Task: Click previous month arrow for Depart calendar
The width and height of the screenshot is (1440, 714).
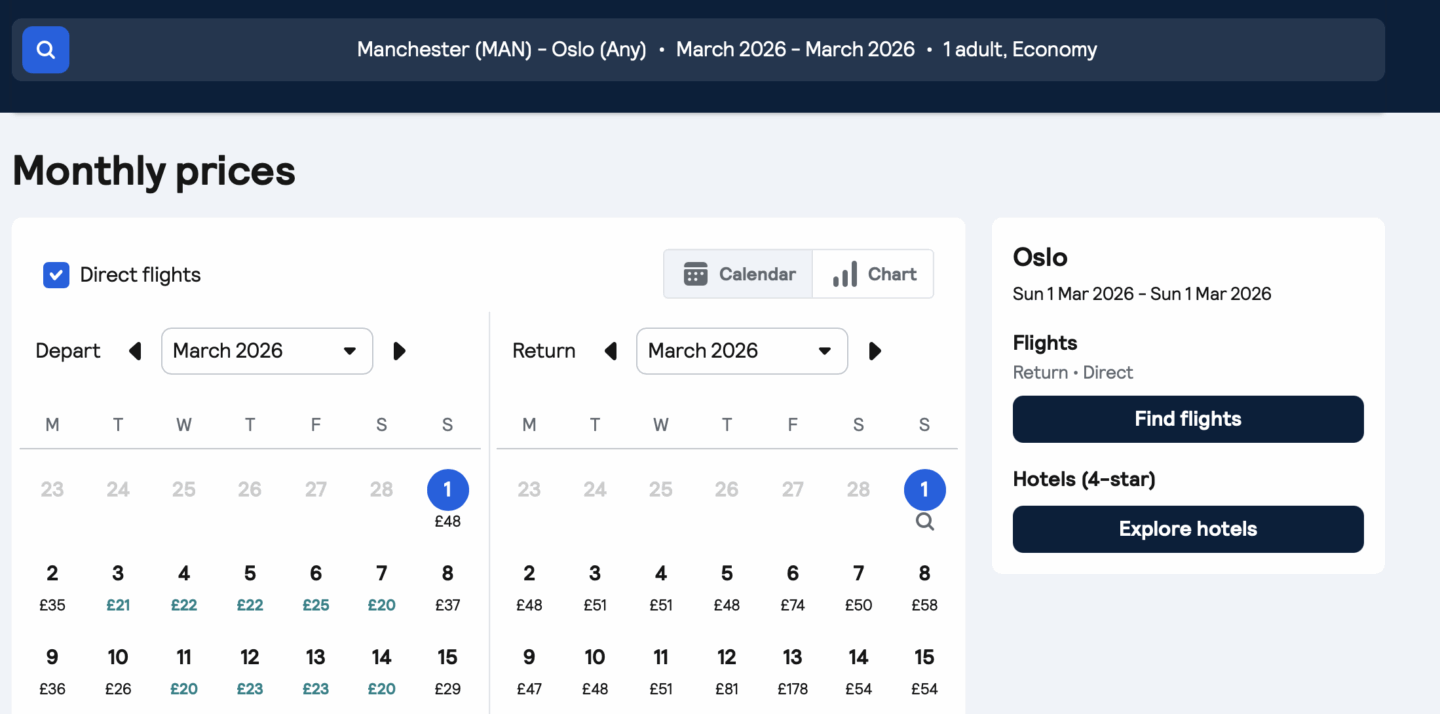Action: click(135, 351)
